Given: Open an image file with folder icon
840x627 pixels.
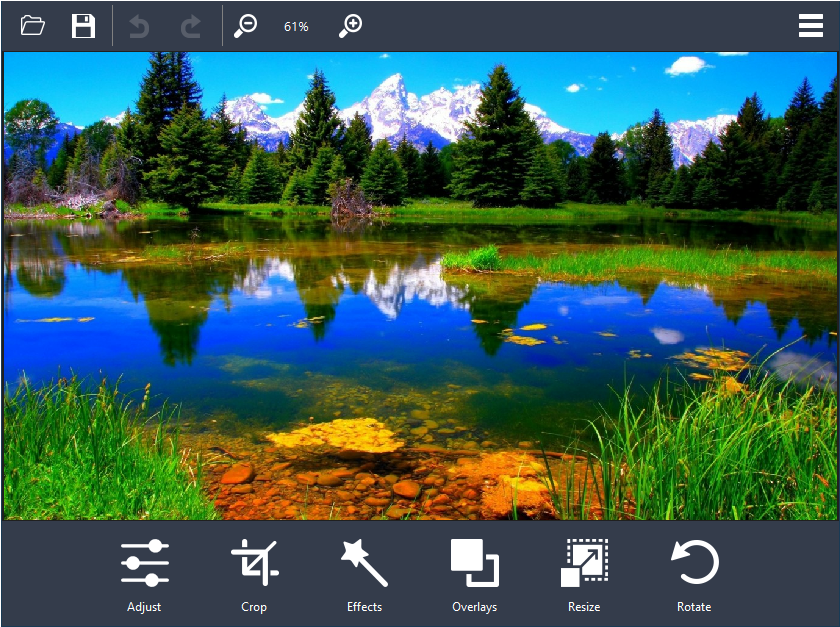Looking at the screenshot, I should click(33, 25).
